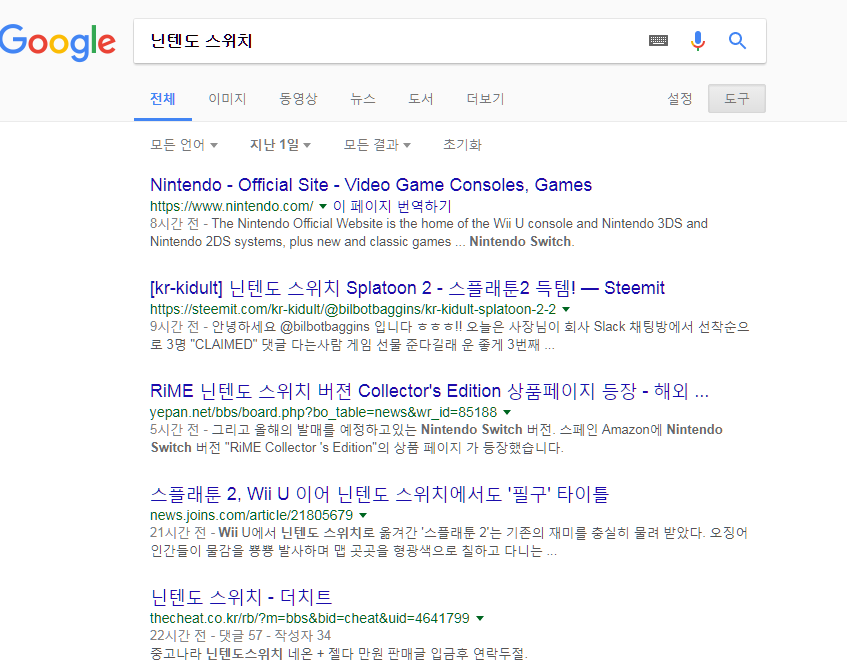Click snippet text '22시간 전 - 댓글 57 - 작성자 34'

[x=240, y=636]
